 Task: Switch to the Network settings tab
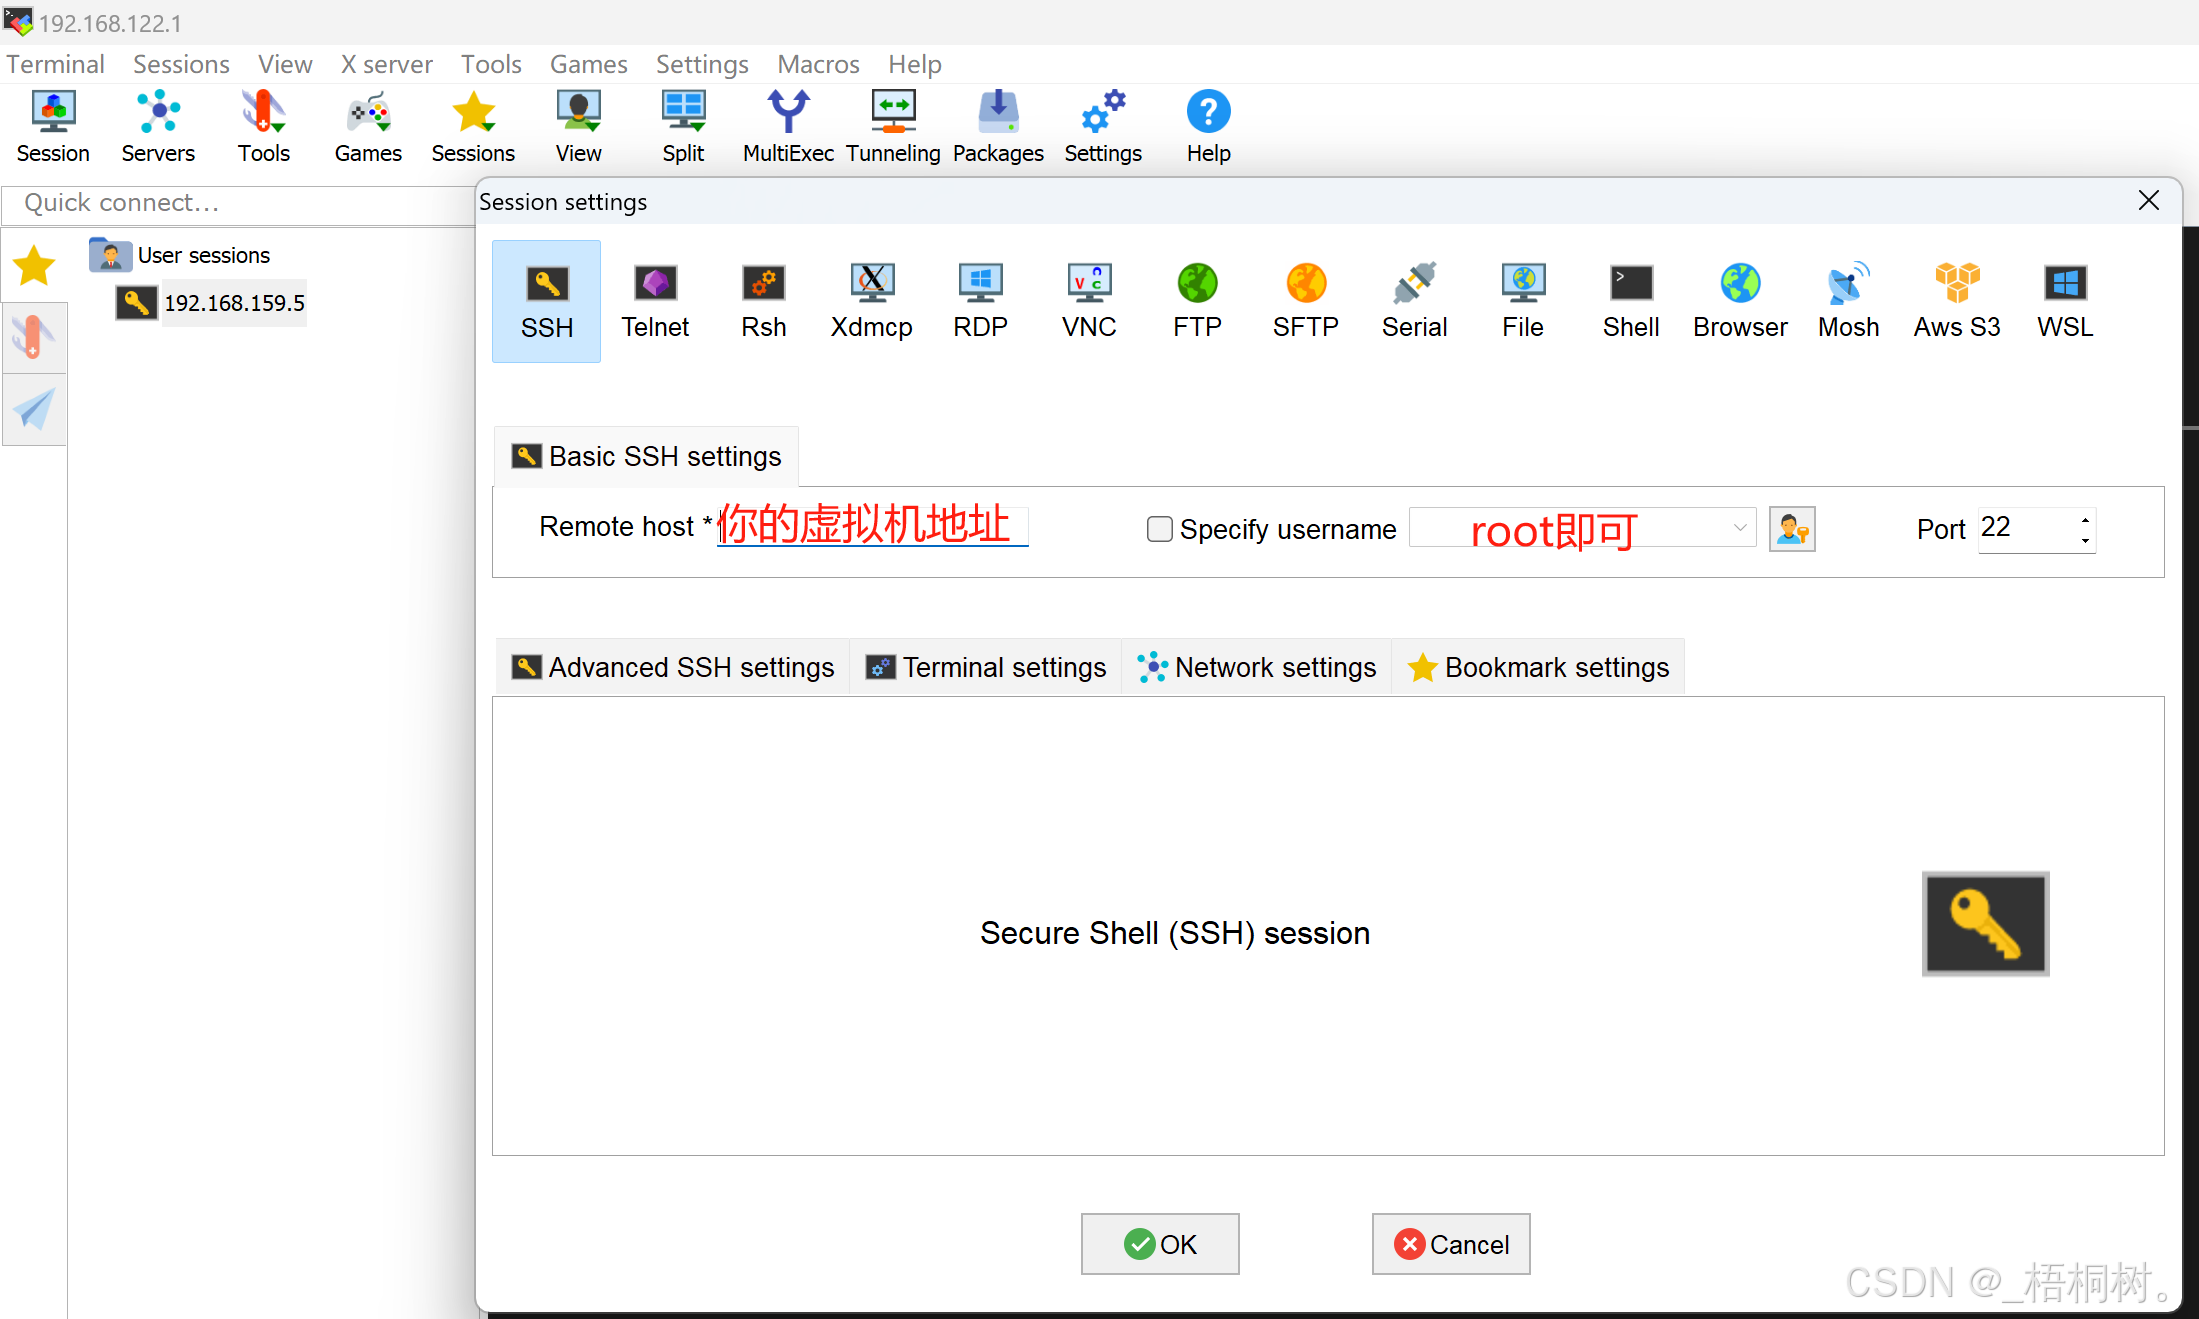(1257, 667)
